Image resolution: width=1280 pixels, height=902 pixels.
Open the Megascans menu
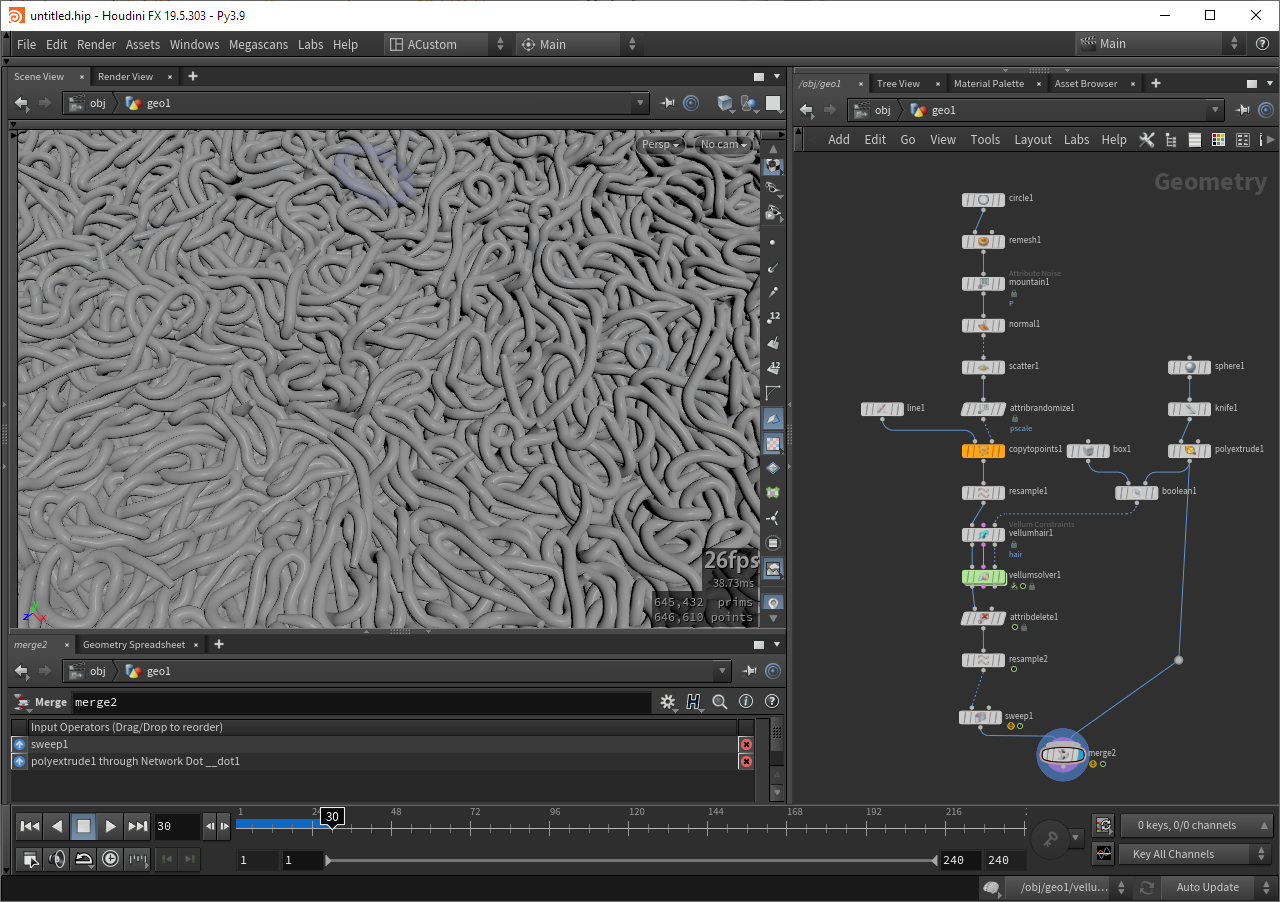260,45
